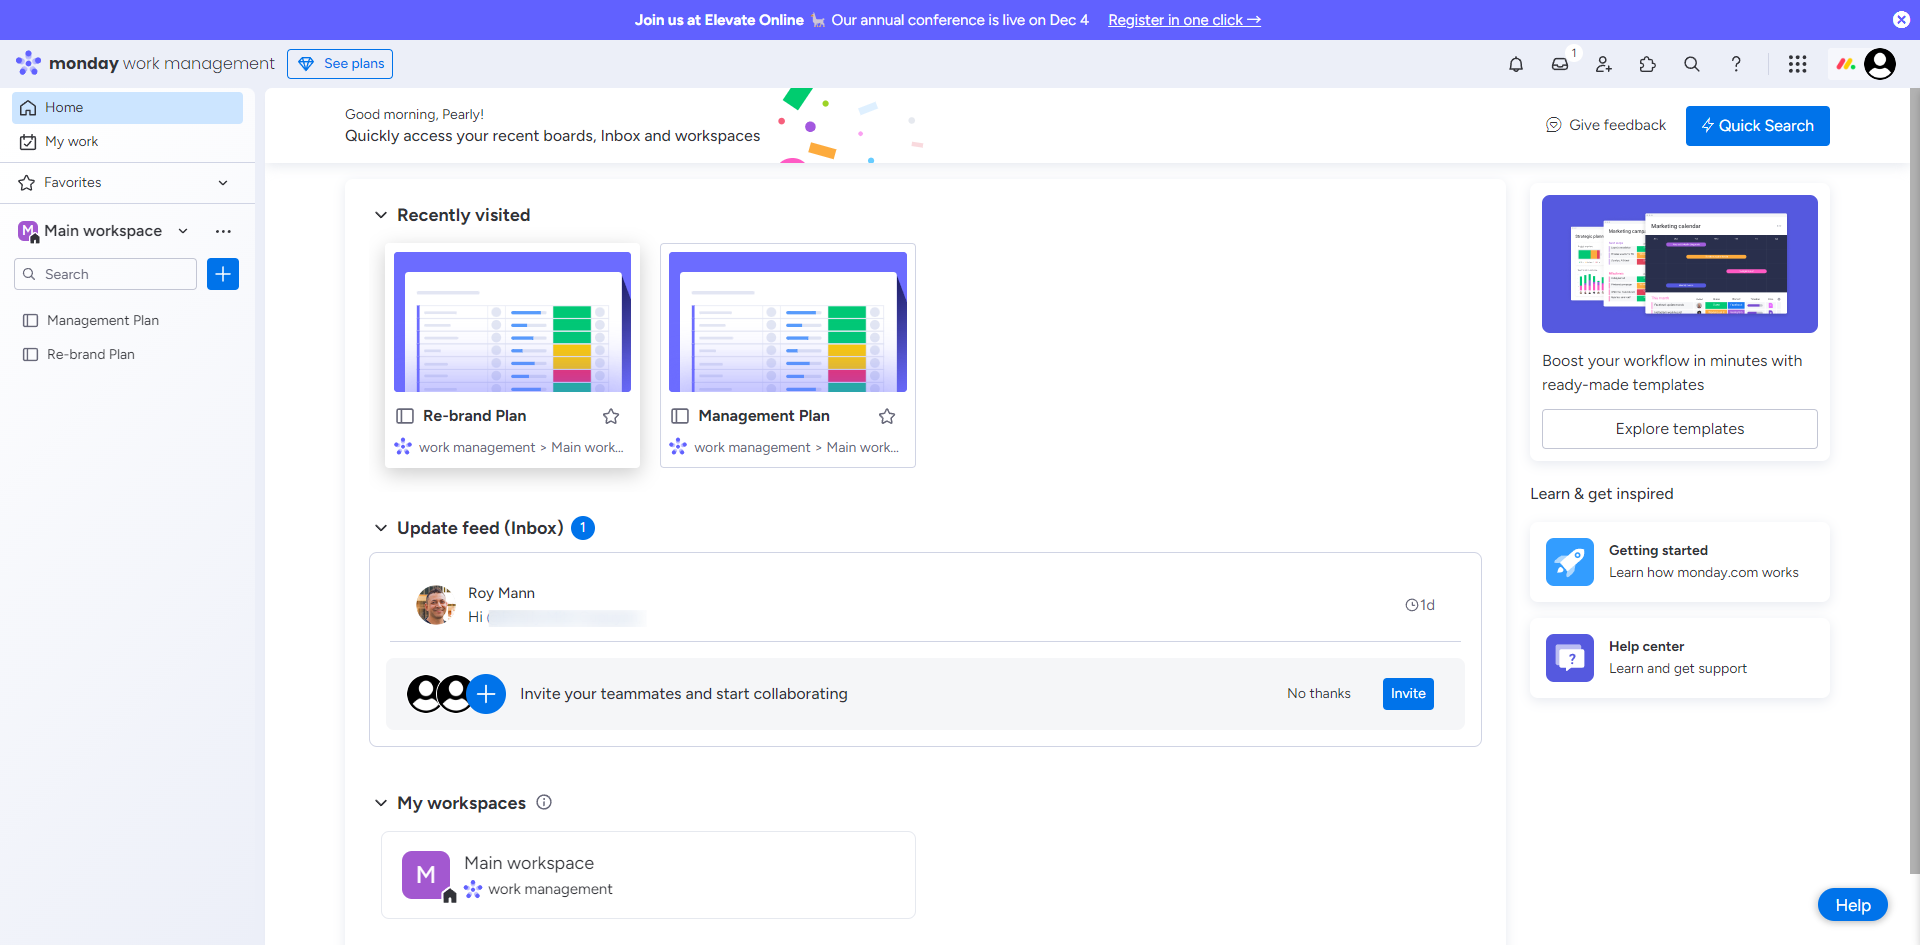The image size is (1920, 945).
Task: Open the inbox tray icon
Action: (x=1560, y=64)
